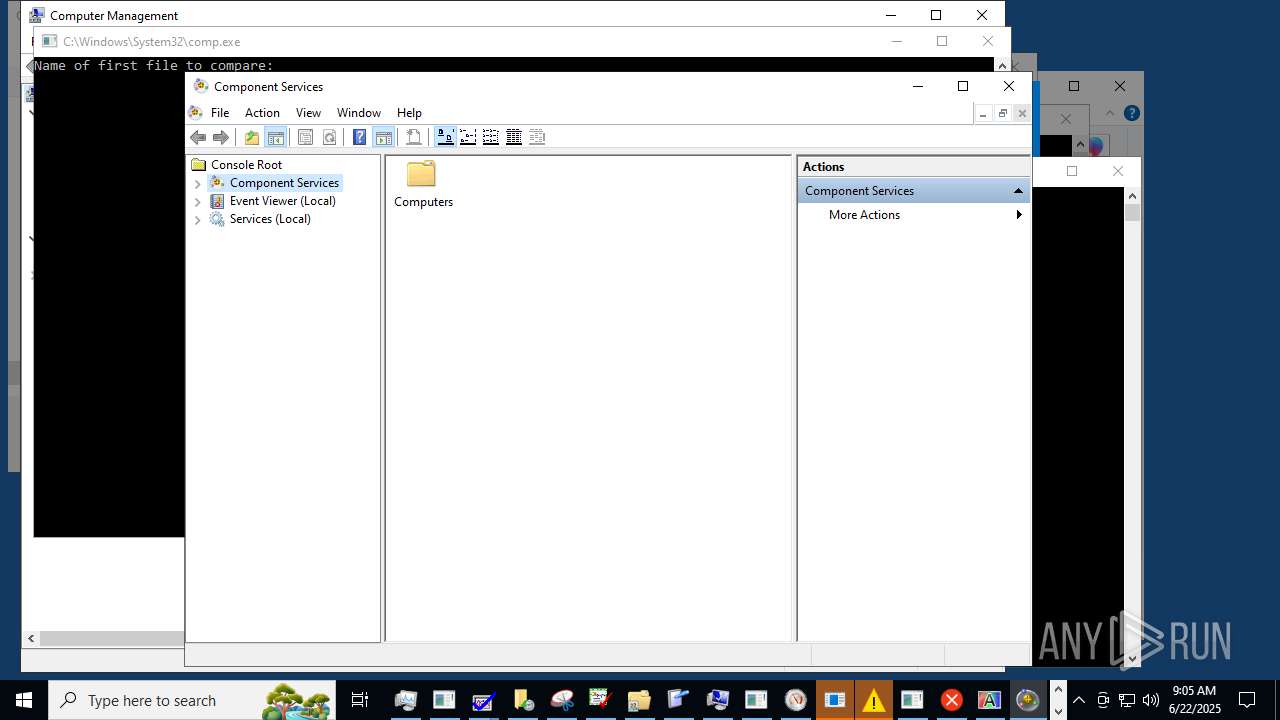The height and width of the screenshot is (720, 1280).
Task: Click left scroll arrow in Computer Management window
Action: pyautogui.click(x=31, y=638)
